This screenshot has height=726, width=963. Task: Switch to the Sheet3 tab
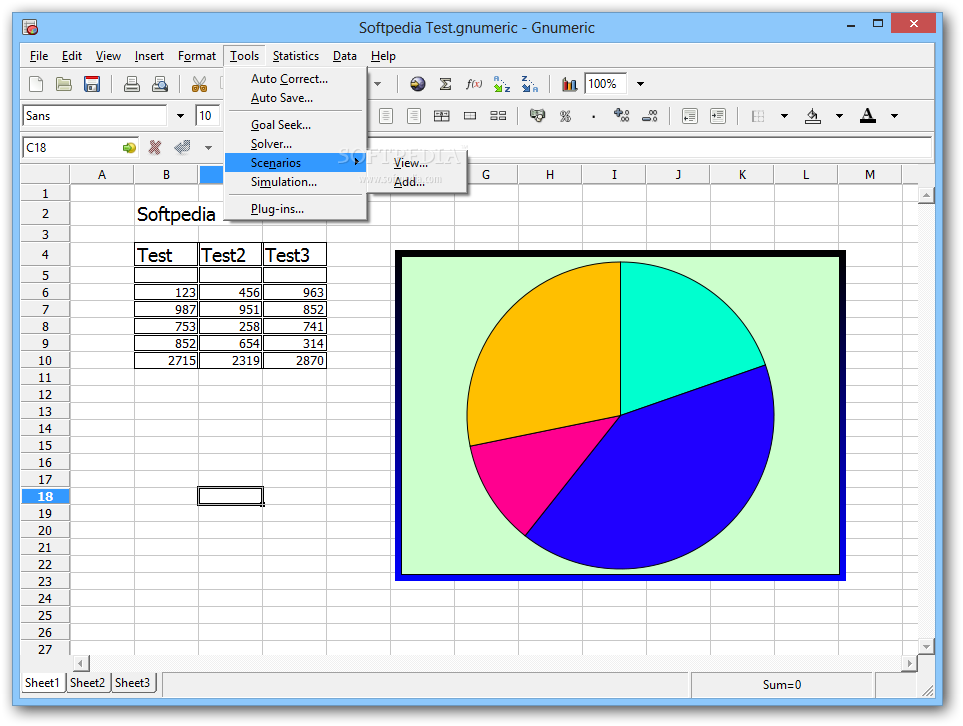point(133,683)
